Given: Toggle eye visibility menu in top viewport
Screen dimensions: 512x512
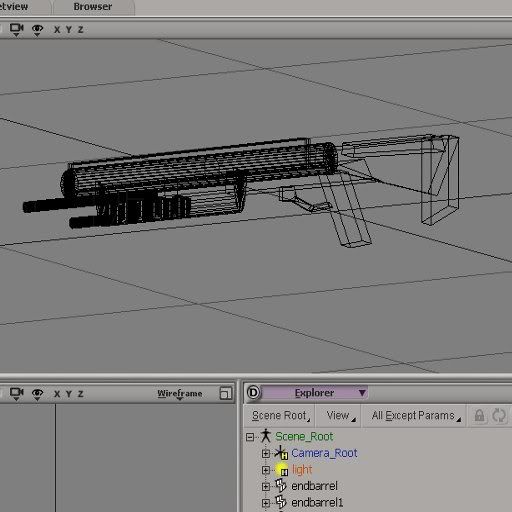Looking at the screenshot, I should pyautogui.click(x=37, y=29).
